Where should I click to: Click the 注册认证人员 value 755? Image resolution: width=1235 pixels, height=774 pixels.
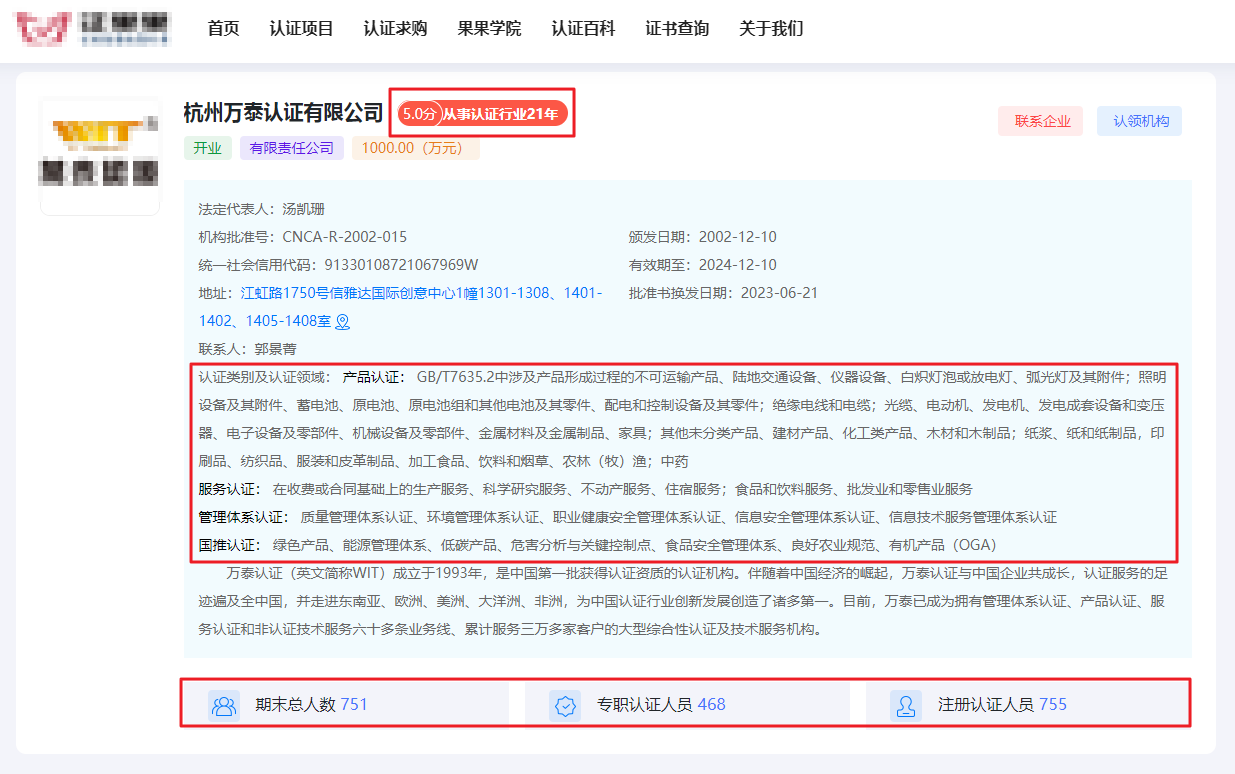click(x=1053, y=704)
